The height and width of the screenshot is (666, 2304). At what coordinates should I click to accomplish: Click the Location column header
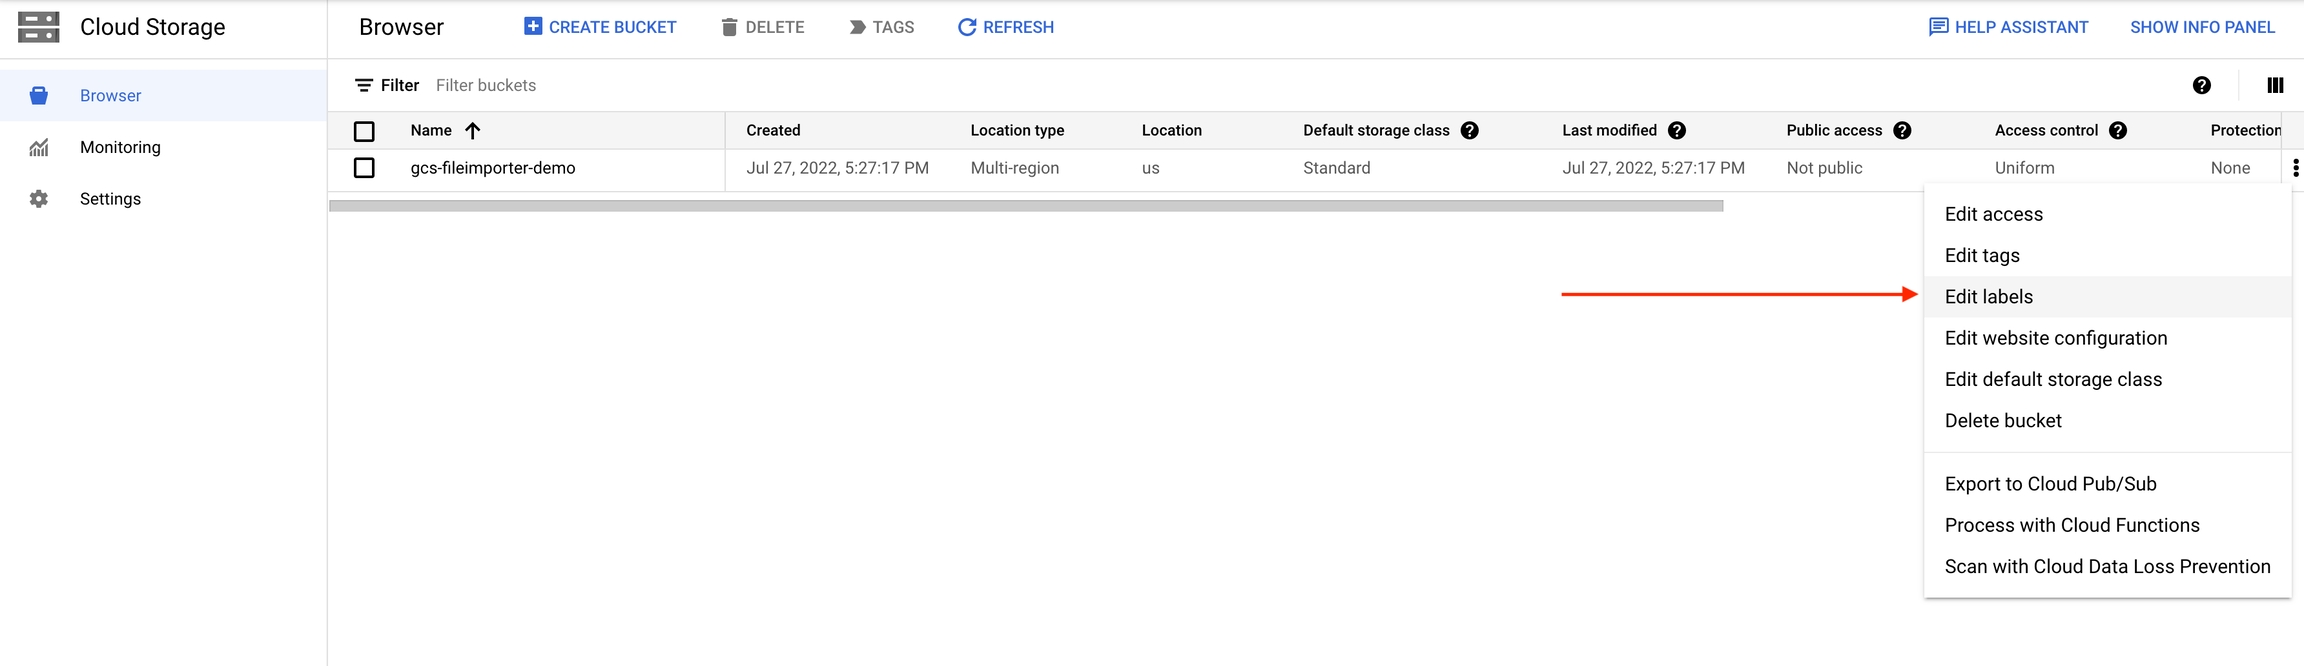1172,131
